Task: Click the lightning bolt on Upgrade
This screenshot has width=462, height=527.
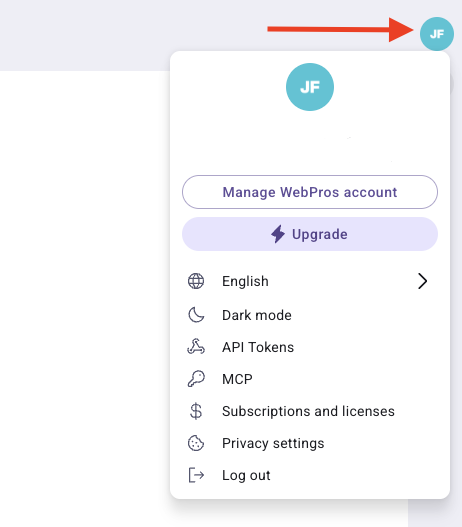Action: click(278, 234)
